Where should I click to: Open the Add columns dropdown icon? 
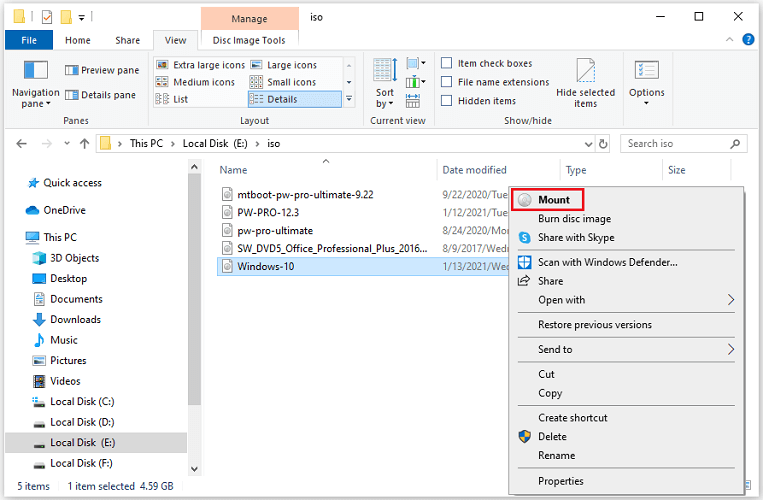pos(416,82)
